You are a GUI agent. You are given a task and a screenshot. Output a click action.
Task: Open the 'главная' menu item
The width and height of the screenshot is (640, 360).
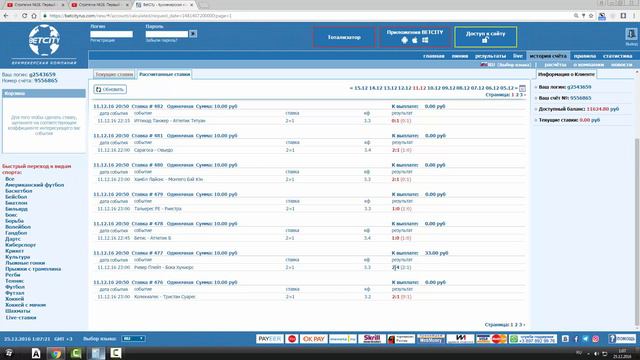pyautogui.click(x=433, y=56)
